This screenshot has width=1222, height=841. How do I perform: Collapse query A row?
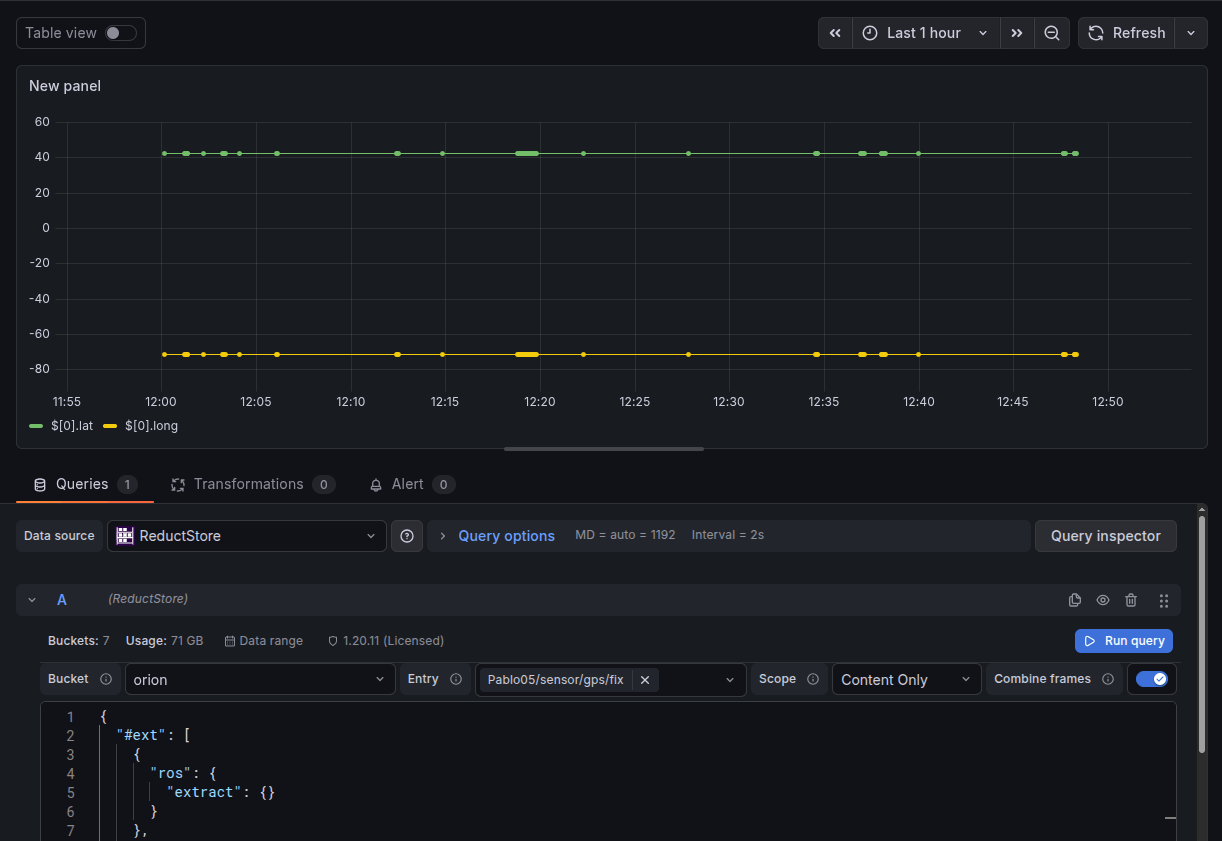click(x=32, y=600)
